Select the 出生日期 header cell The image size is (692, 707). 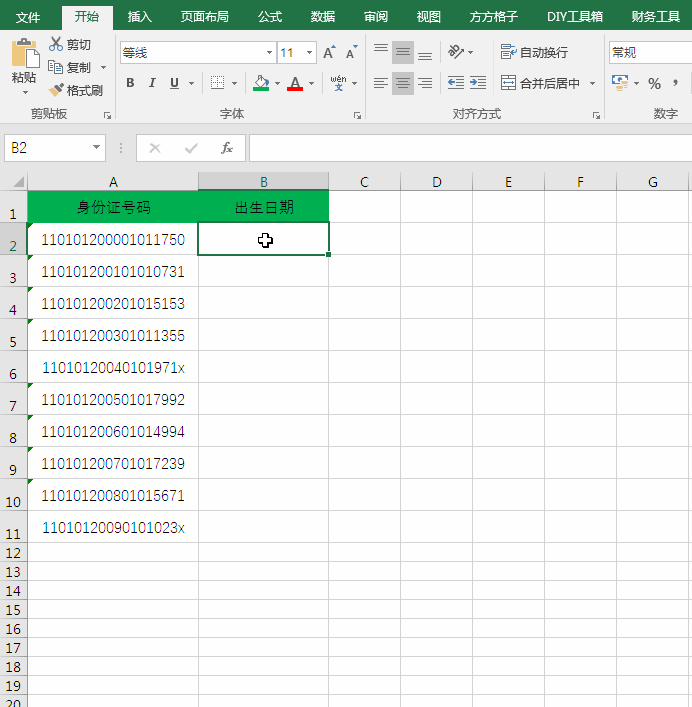[x=264, y=207]
